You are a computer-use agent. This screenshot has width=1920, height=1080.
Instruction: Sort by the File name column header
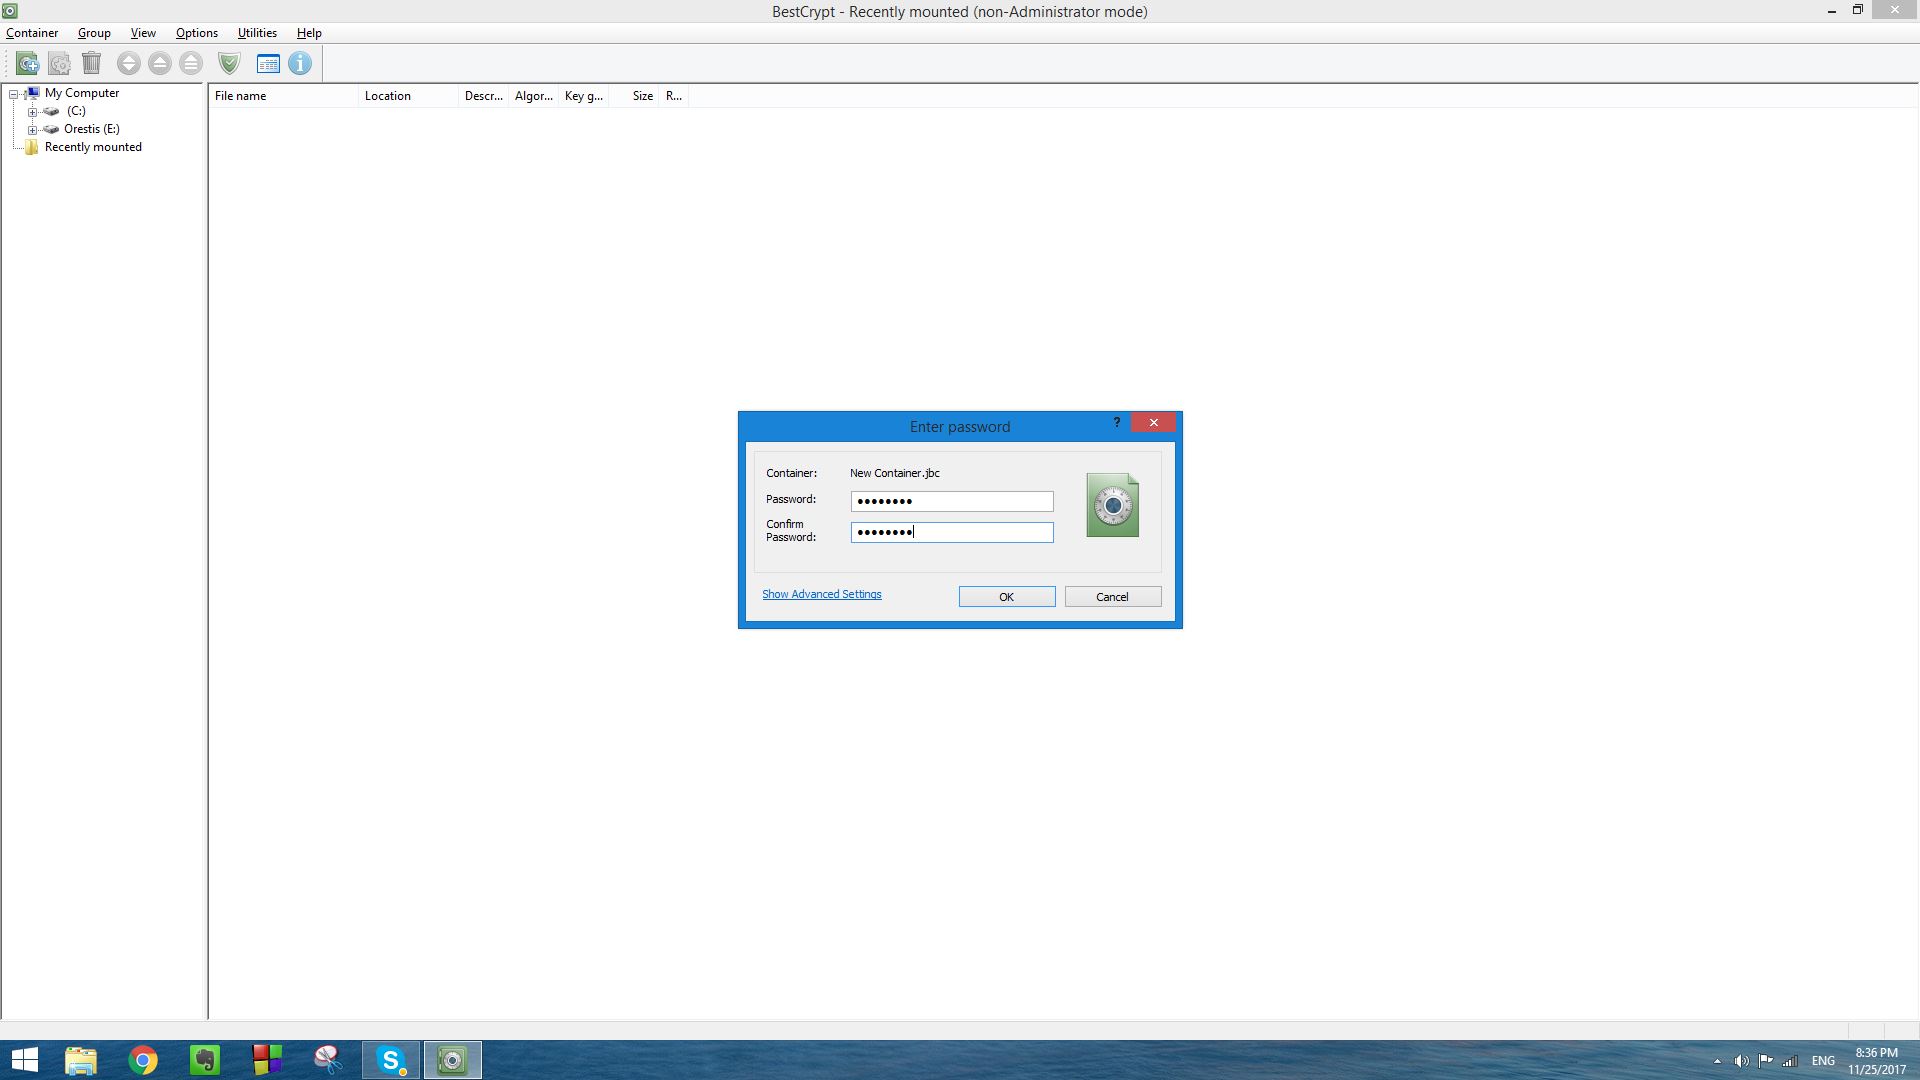(x=284, y=96)
